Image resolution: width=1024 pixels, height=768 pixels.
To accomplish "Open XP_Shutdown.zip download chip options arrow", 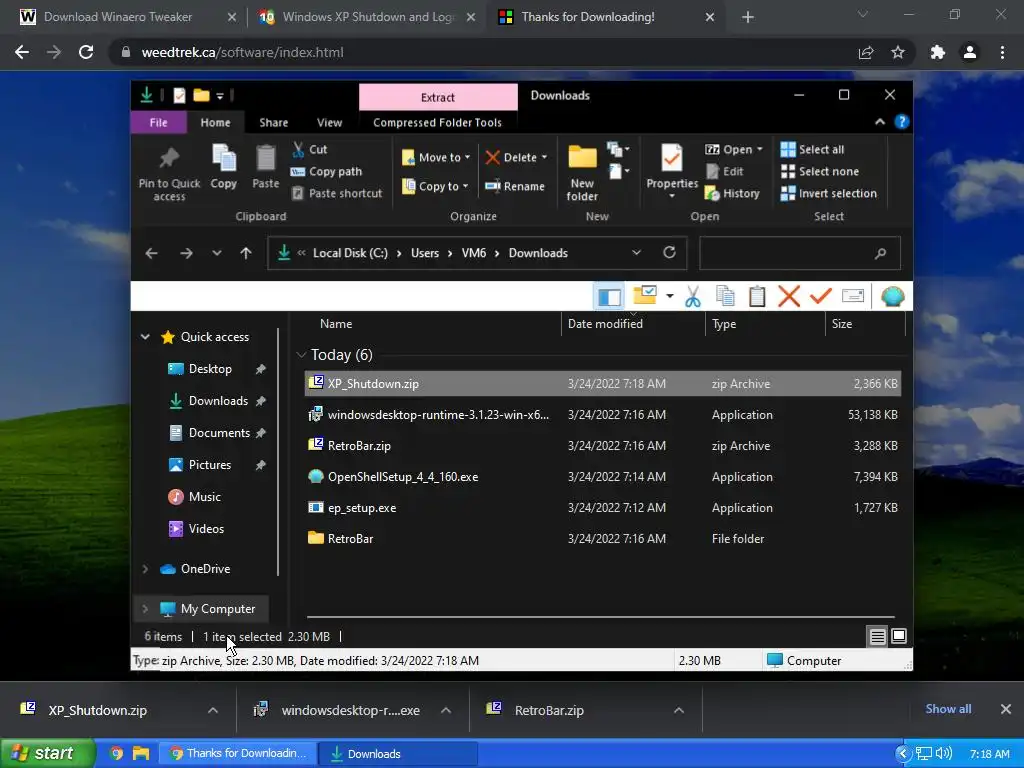I will [213, 710].
